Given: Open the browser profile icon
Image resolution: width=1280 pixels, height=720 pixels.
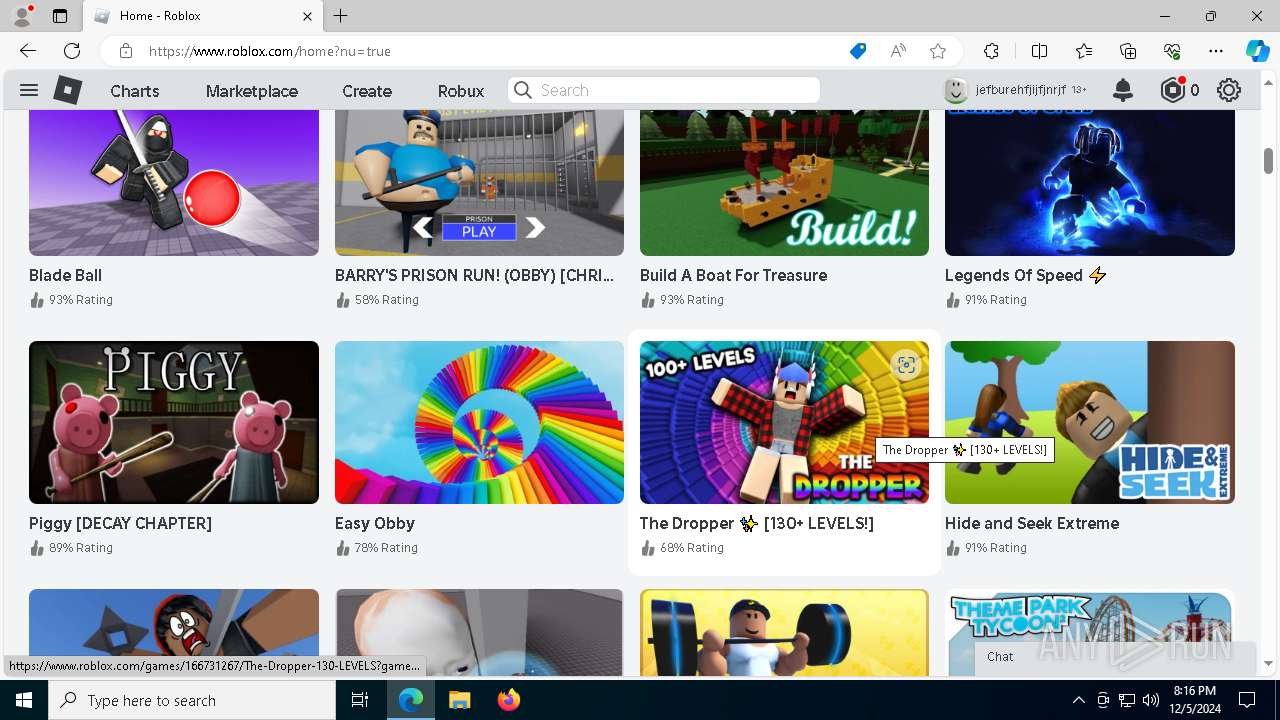Looking at the screenshot, I should click(x=22, y=16).
